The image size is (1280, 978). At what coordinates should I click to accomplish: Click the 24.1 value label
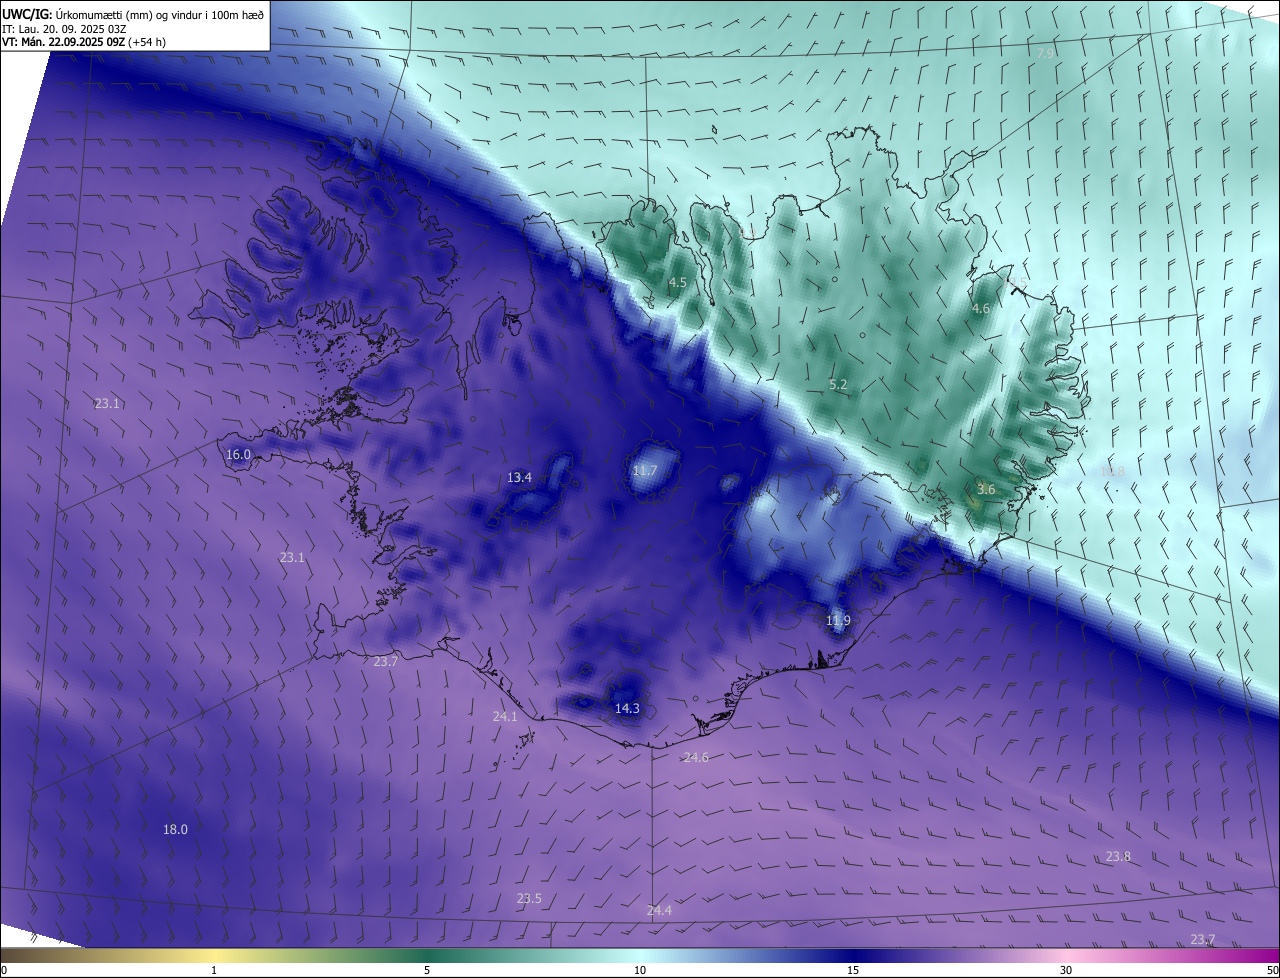click(505, 716)
